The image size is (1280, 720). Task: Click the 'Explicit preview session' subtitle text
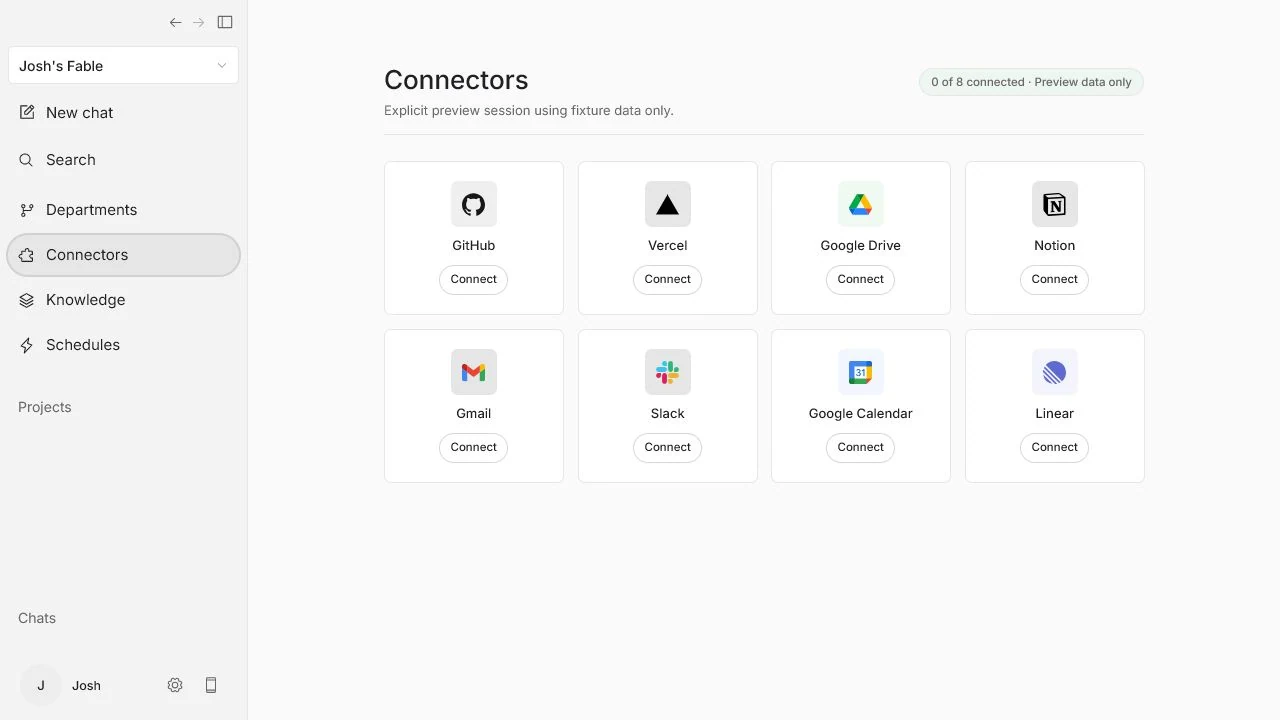click(x=529, y=110)
